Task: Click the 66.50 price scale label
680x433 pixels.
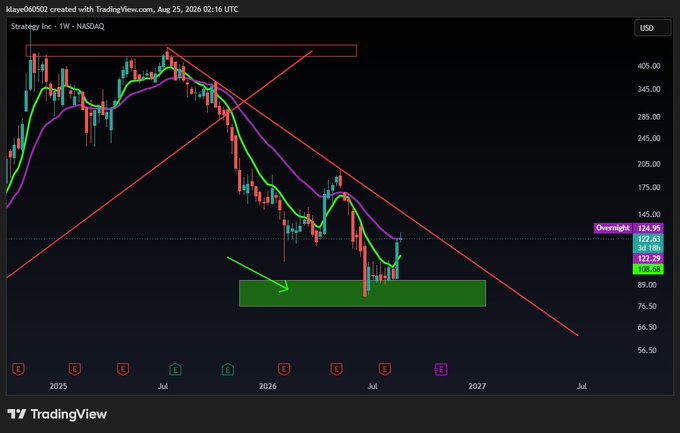Action: (x=647, y=327)
